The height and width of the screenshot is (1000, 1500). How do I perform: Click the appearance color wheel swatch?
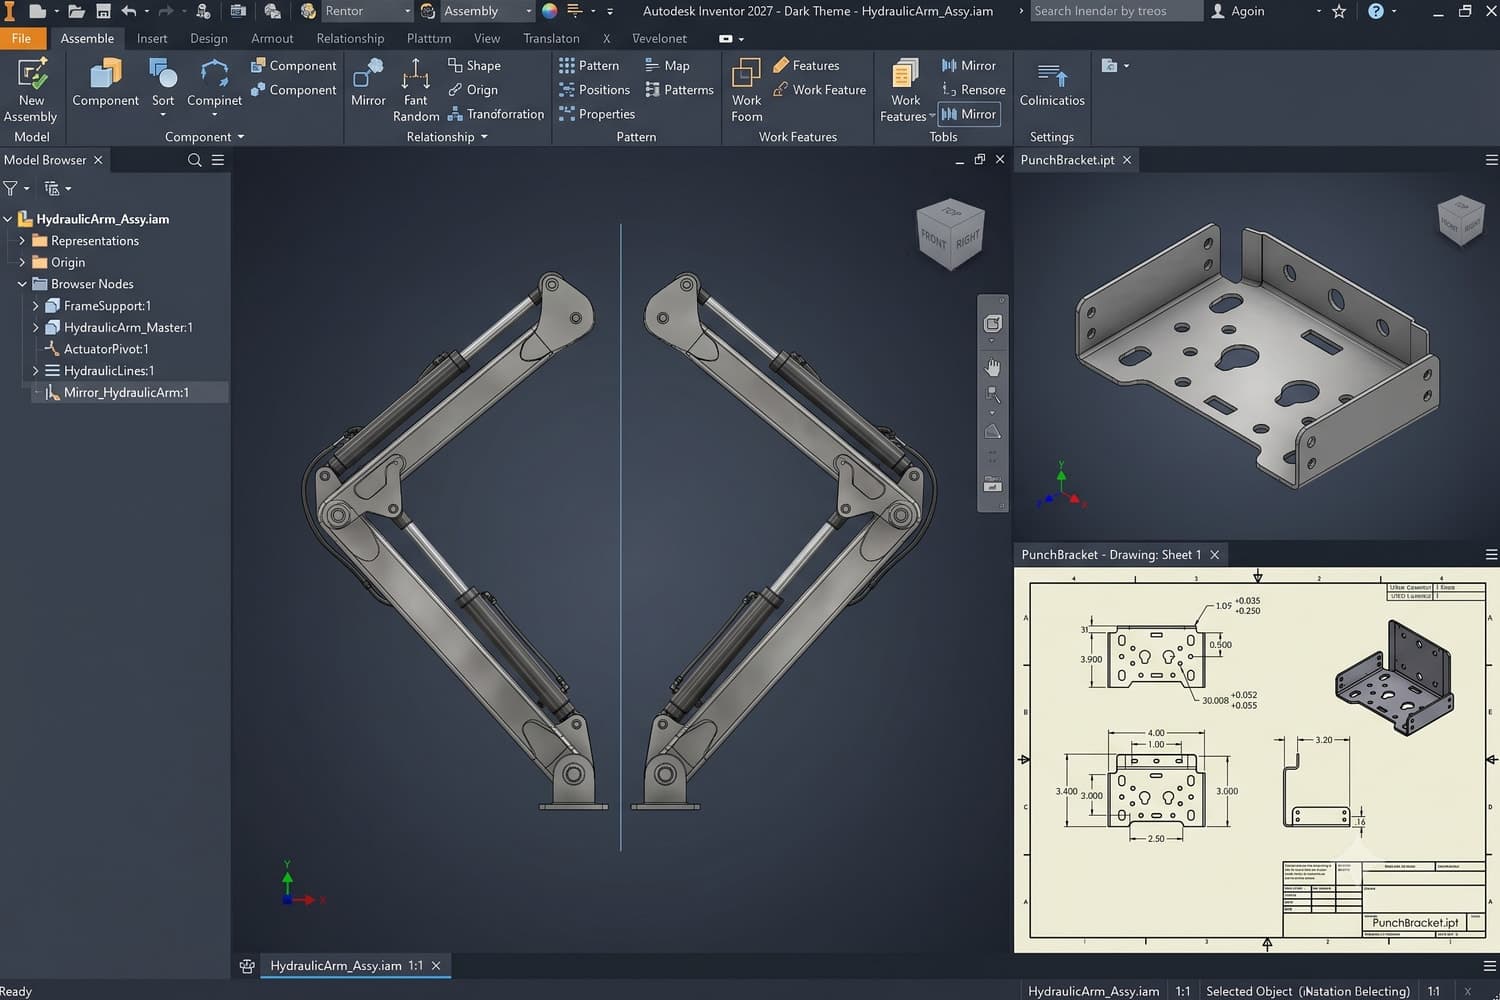coord(549,11)
